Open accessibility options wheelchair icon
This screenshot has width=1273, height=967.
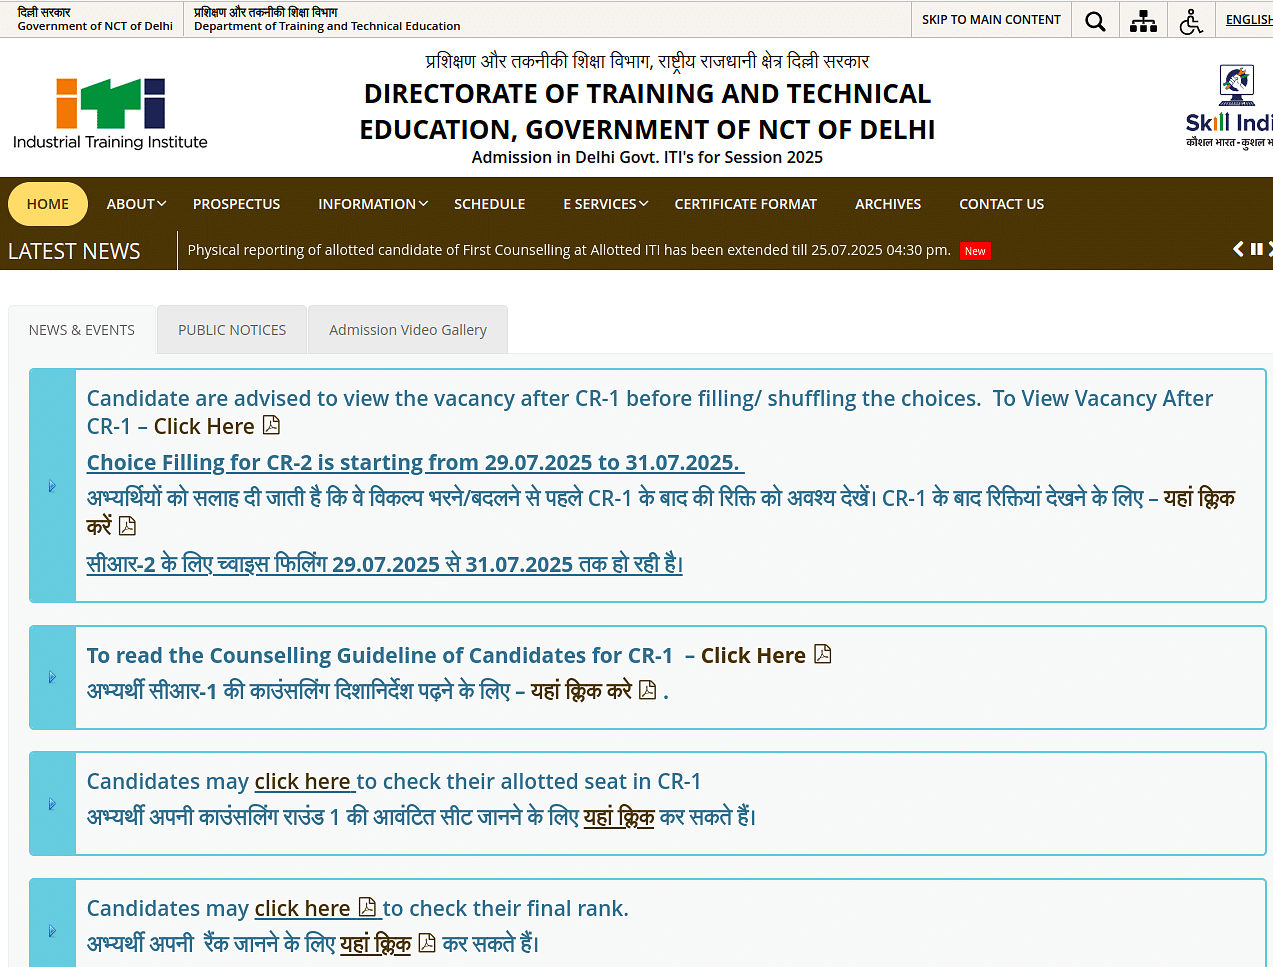[x=1190, y=21]
